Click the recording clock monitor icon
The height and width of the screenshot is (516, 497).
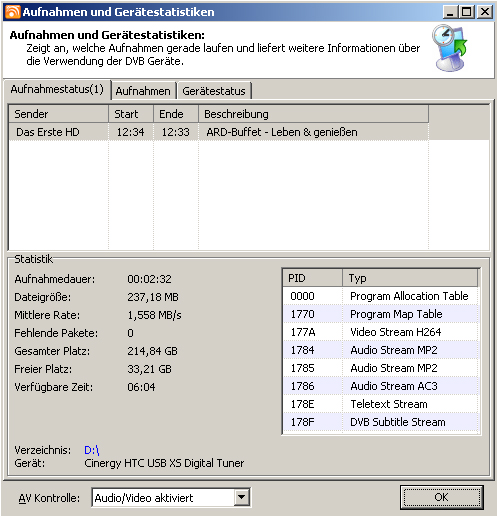pyautogui.click(x=449, y=48)
